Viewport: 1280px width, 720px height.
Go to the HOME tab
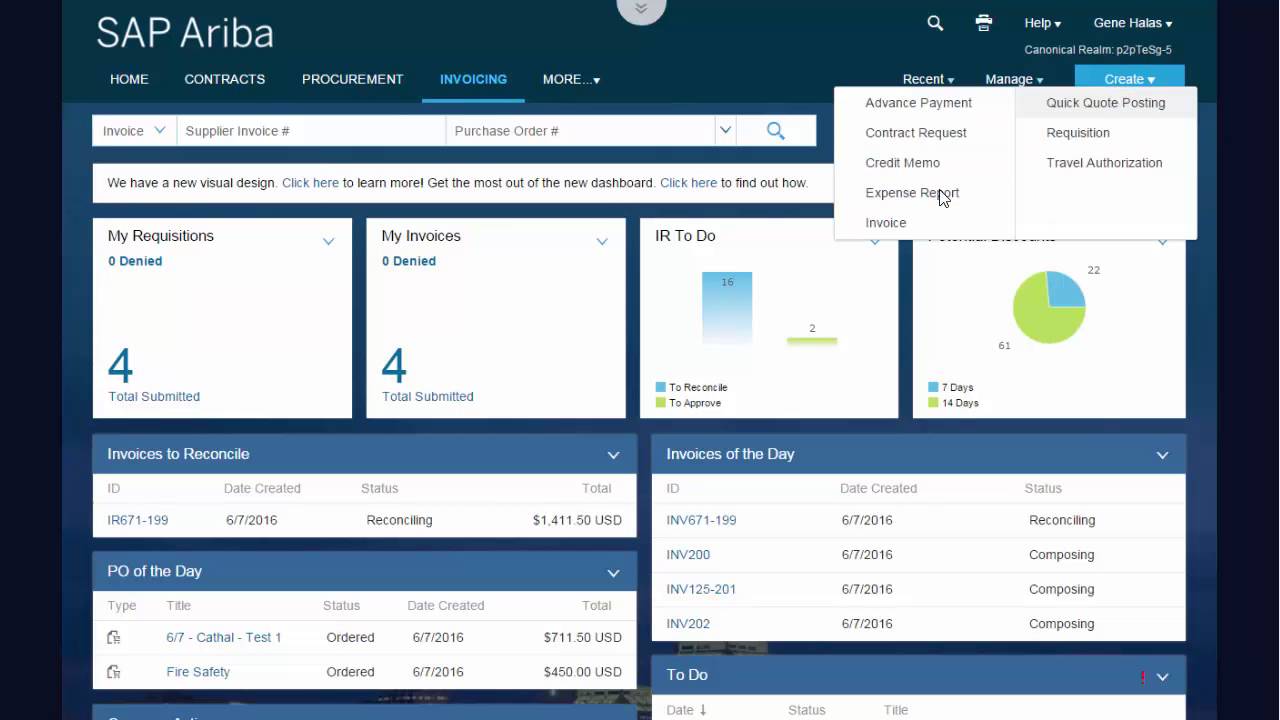click(x=129, y=79)
